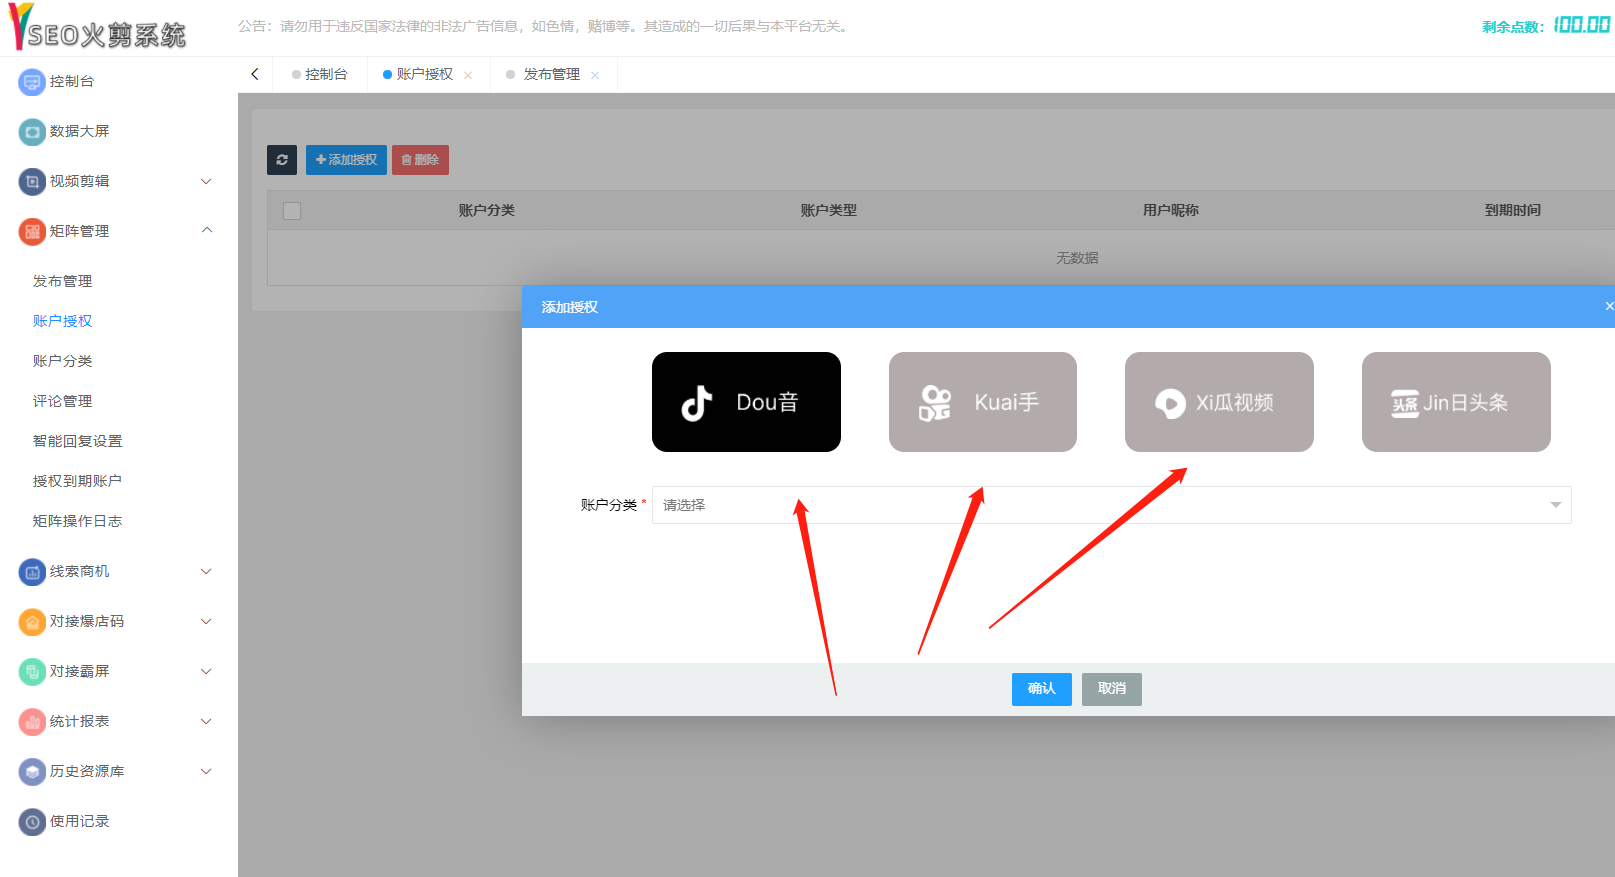The height and width of the screenshot is (877, 1615).
Task: Select the Jin日头条 platform tile
Action: click(1455, 402)
